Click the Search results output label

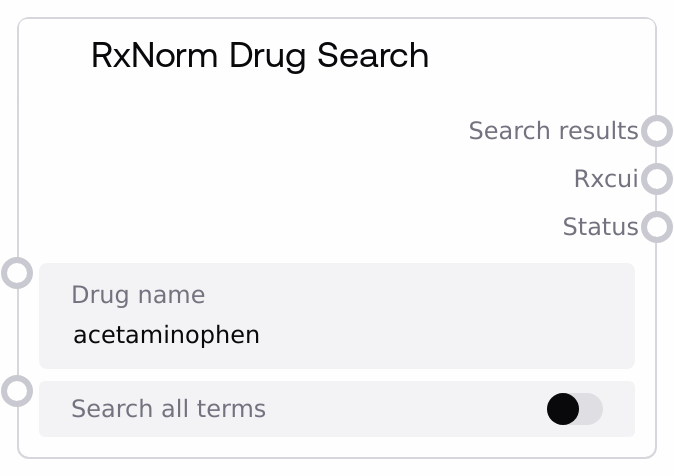click(x=552, y=131)
